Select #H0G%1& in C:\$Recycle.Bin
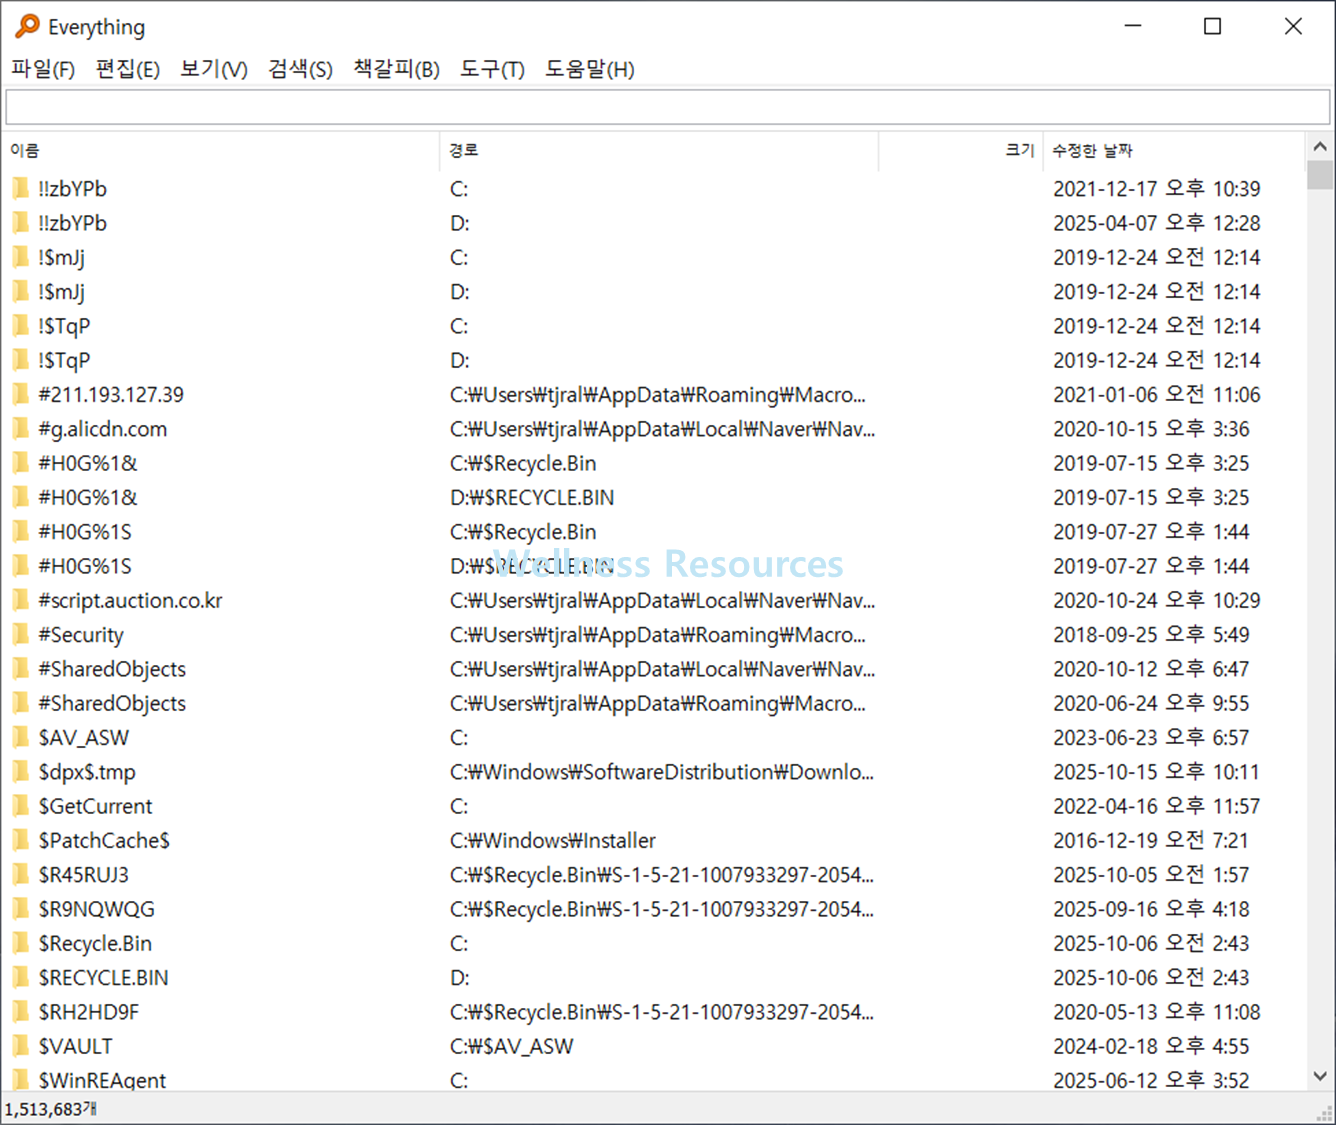 [x=88, y=464]
